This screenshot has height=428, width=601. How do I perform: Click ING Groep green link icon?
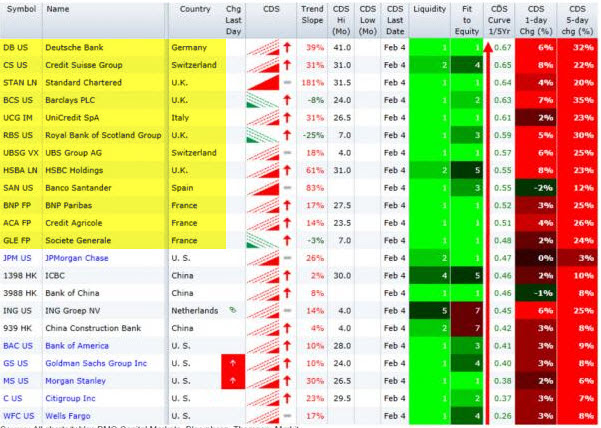click(233, 310)
